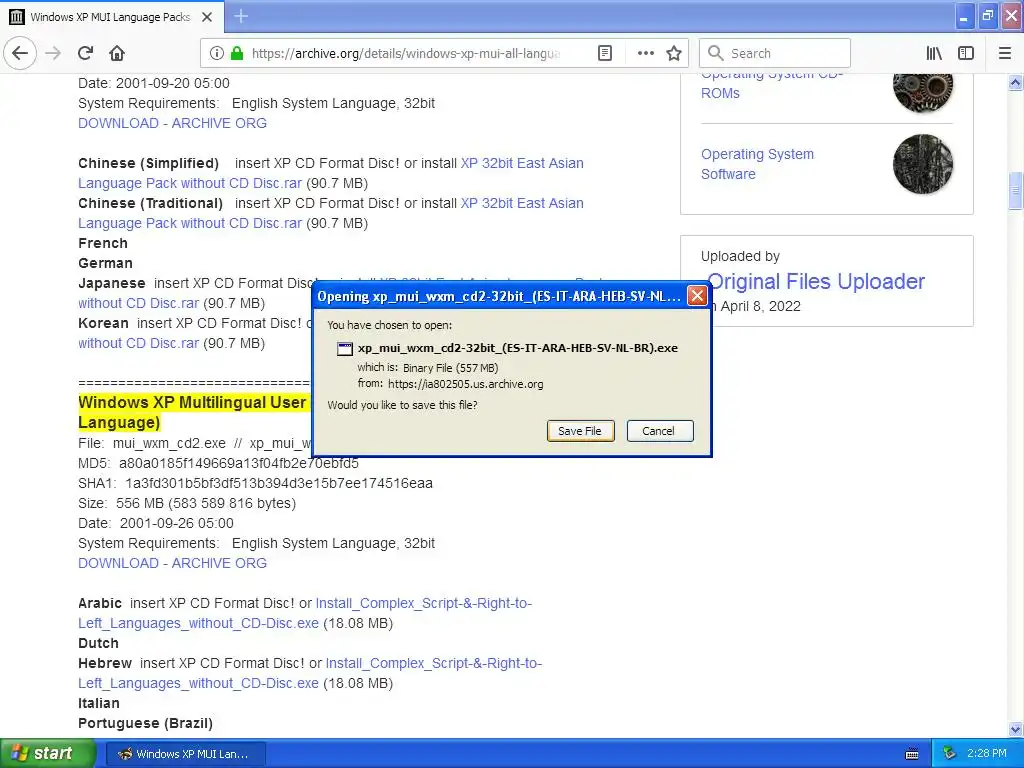Click the keyboard icon in system tray
Screen dimensions: 1024x768
[x=912, y=754]
